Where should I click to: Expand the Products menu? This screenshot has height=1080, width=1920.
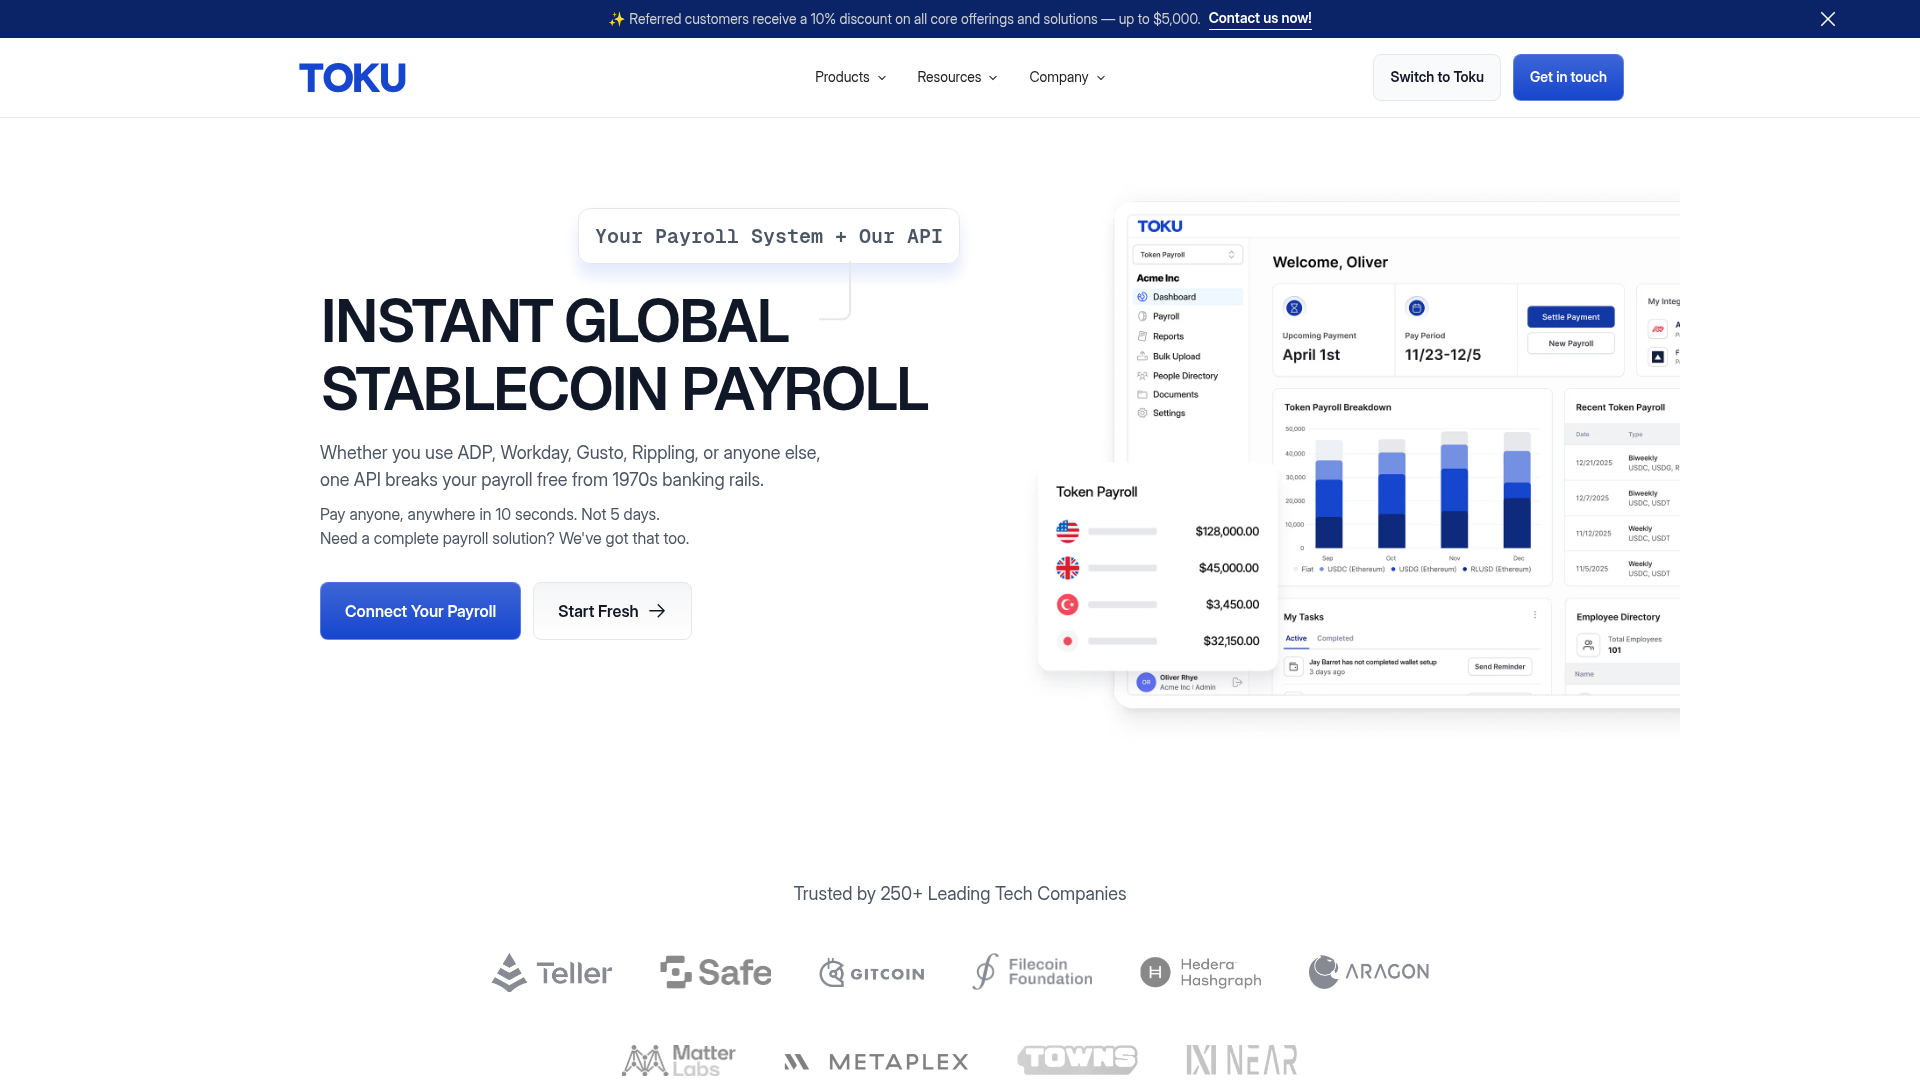pos(850,77)
